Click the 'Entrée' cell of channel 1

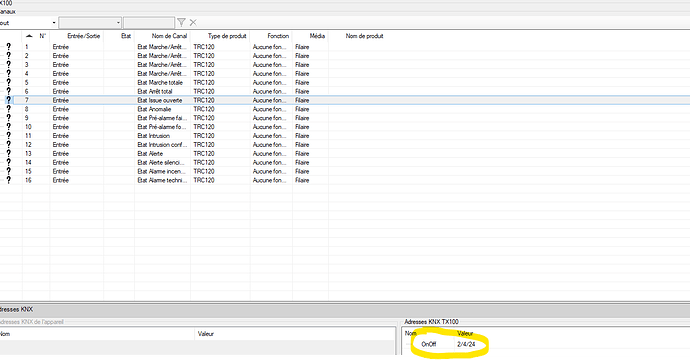pos(61,47)
